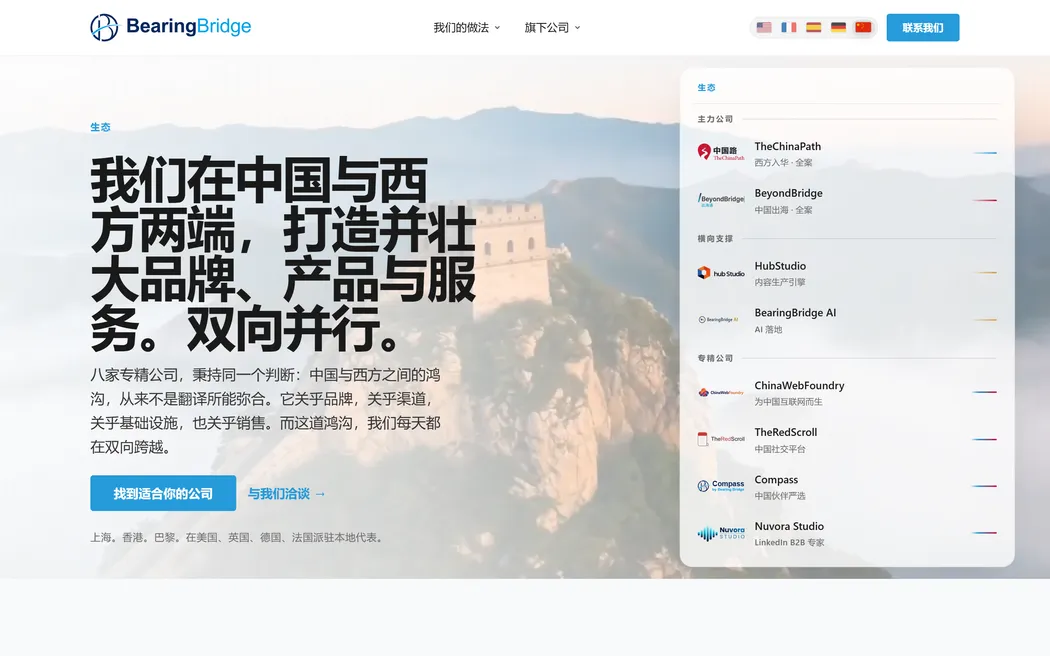This screenshot has width=1050, height=656.
Task: Follow the 与我们洽谈 link
Action: (x=287, y=494)
